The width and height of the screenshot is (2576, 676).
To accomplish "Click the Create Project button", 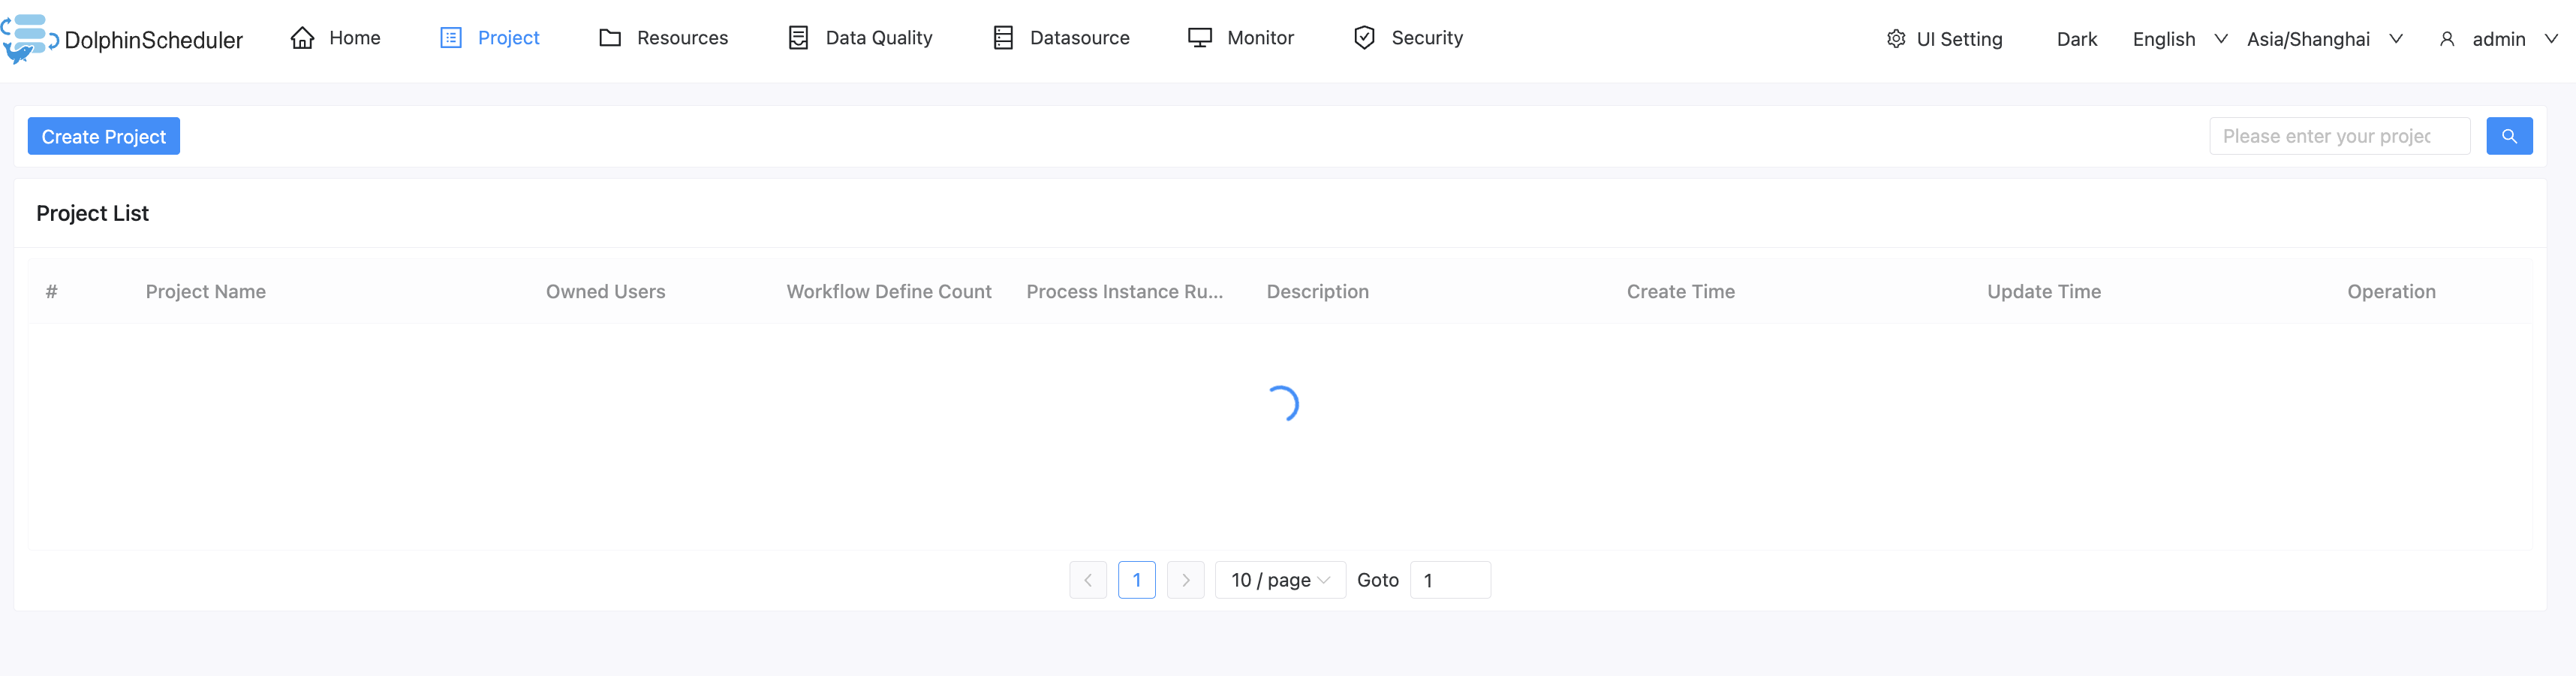I will [x=103, y=136].
